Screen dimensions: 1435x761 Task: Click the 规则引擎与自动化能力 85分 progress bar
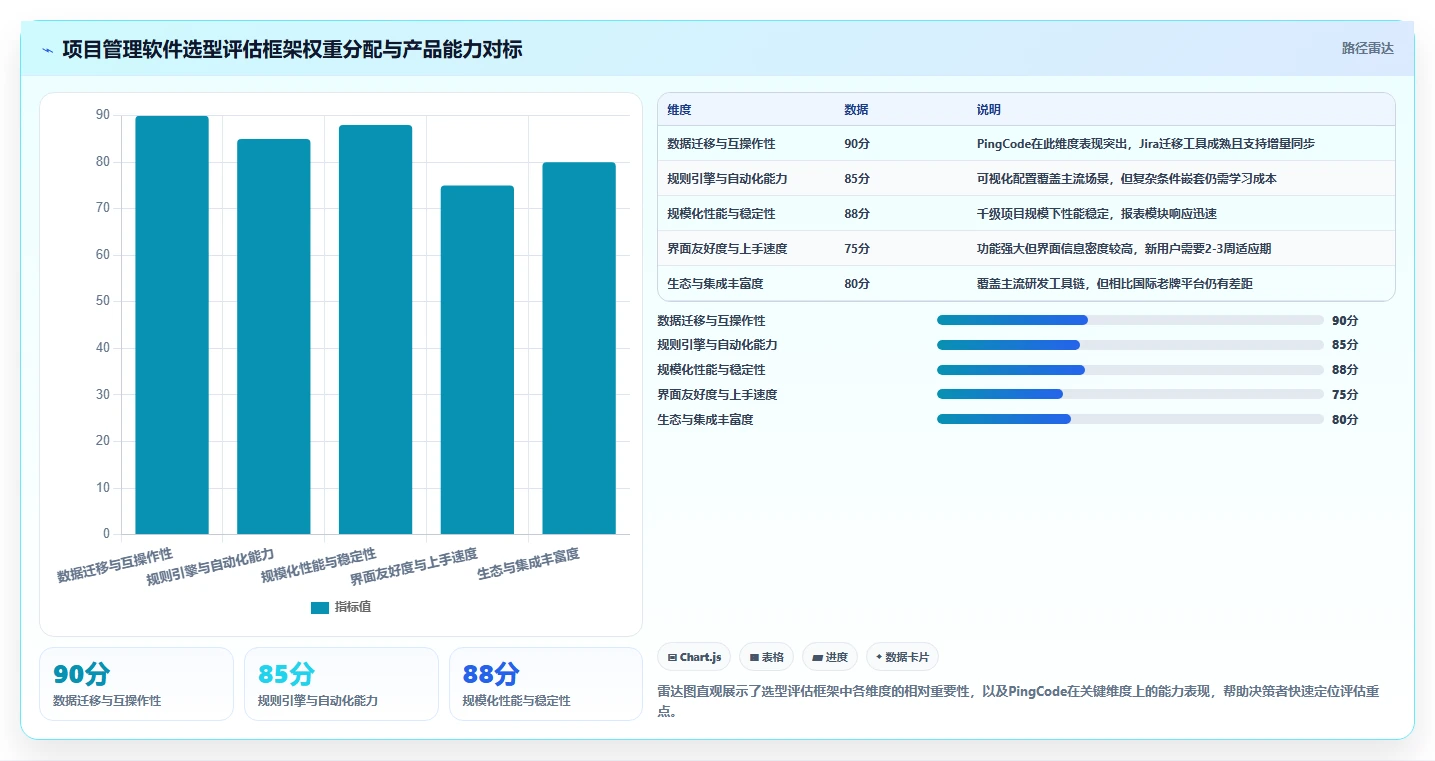(x=1130, y=345)
